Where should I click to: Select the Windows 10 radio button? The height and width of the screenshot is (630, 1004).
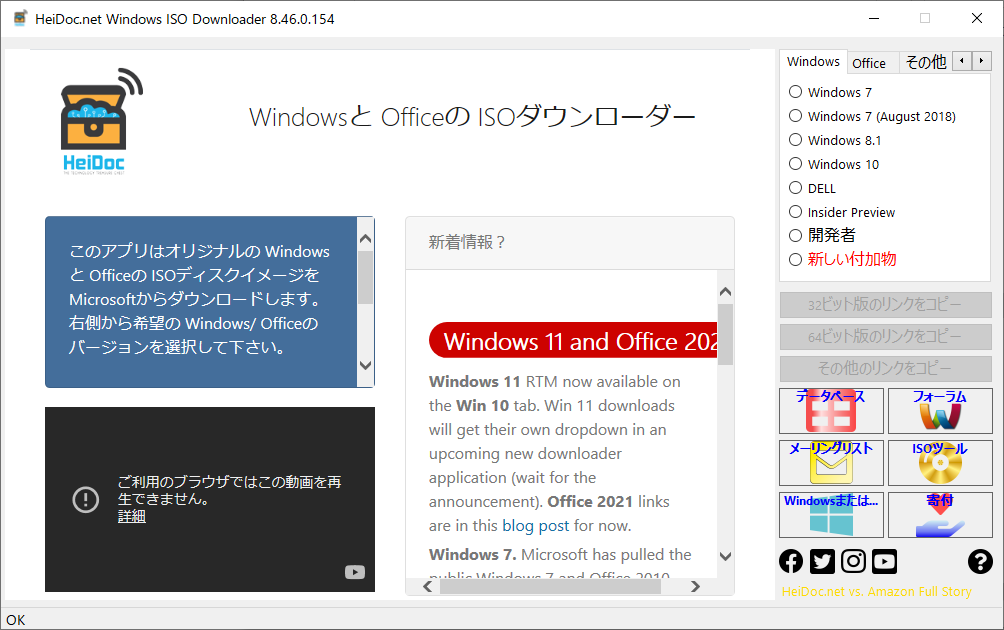(796, 164)
